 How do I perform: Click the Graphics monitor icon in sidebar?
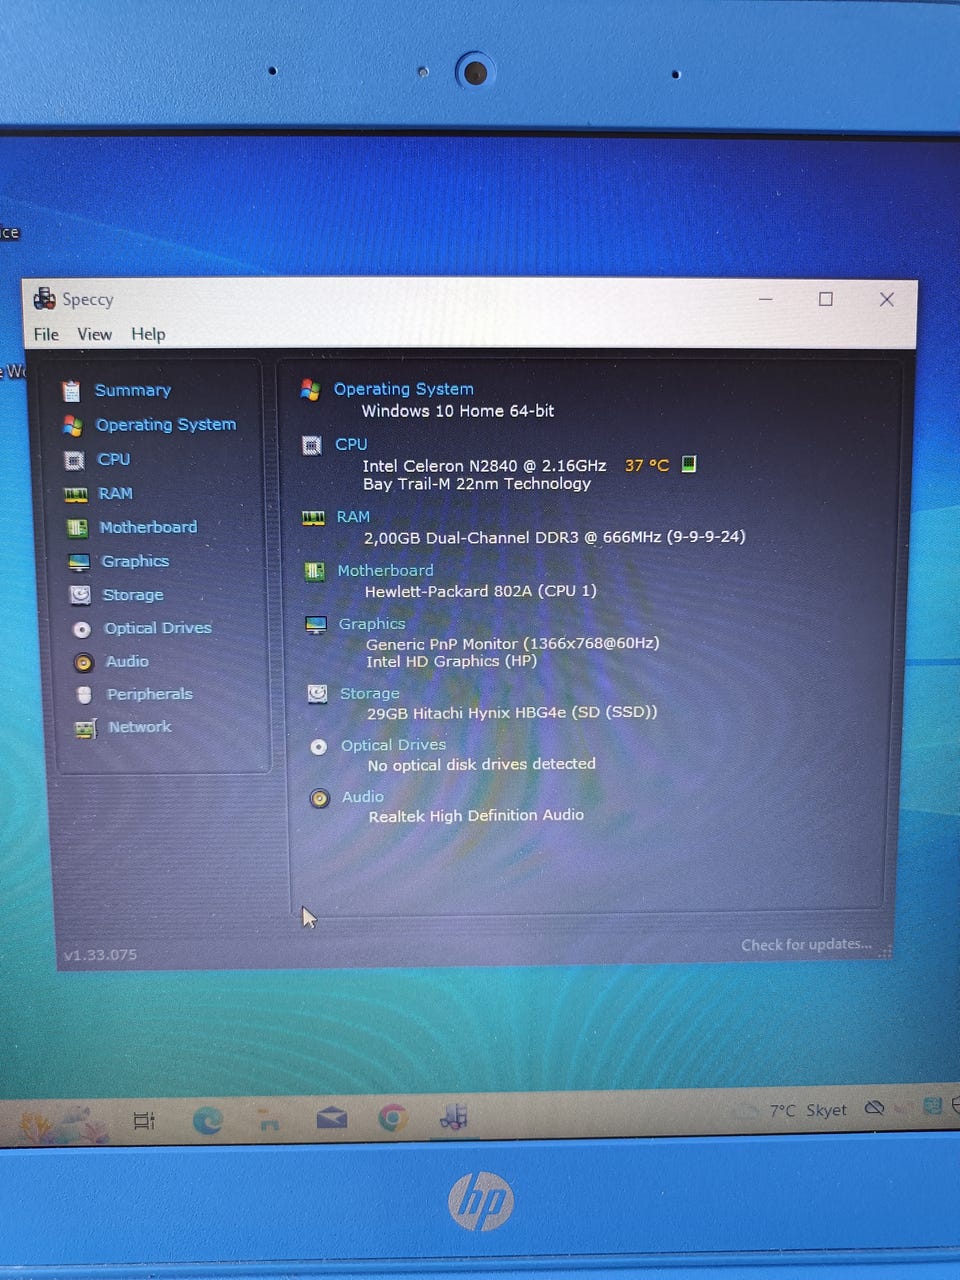click(x=79, y=561)
